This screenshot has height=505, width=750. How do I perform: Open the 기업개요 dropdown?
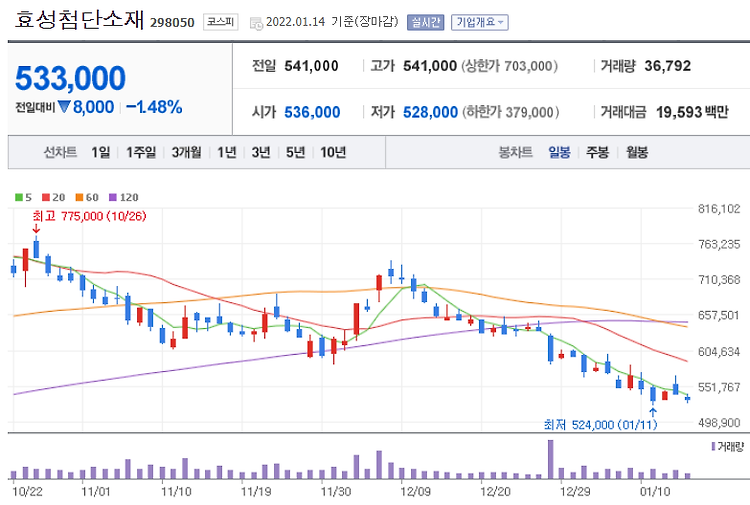coord(480,22)
